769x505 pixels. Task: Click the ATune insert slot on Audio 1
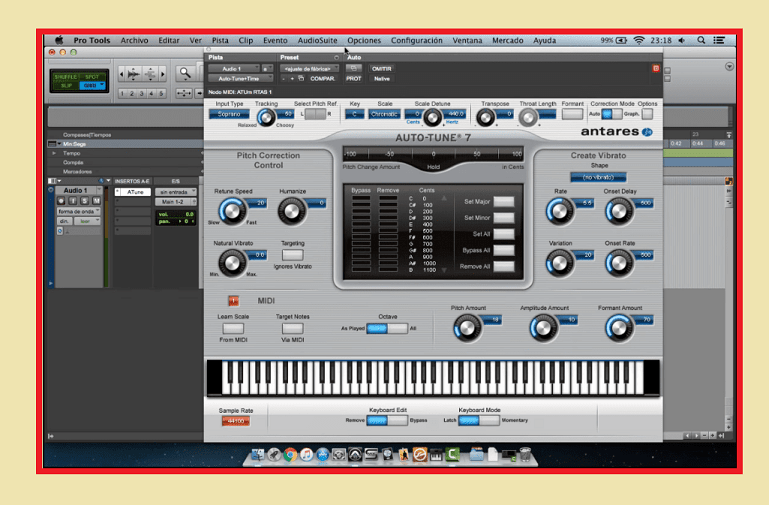133,192
